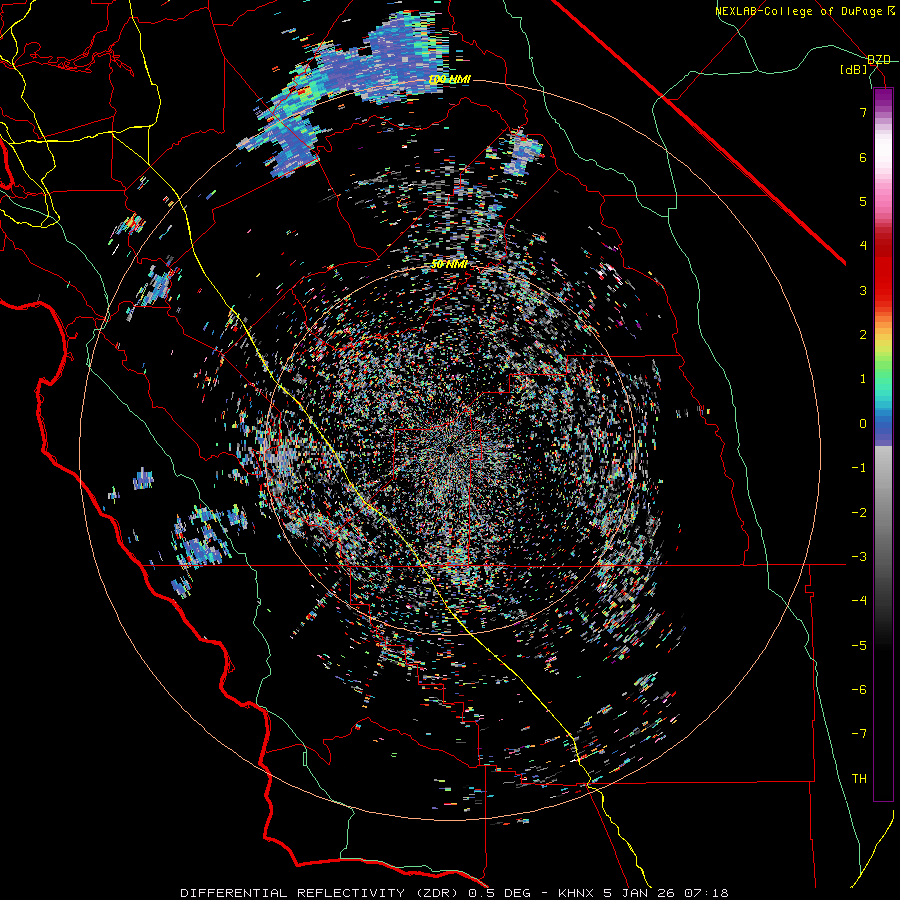Click the NEXLAB-College of DuPage label
Viewport: 900px width, 900px height.
798,11
